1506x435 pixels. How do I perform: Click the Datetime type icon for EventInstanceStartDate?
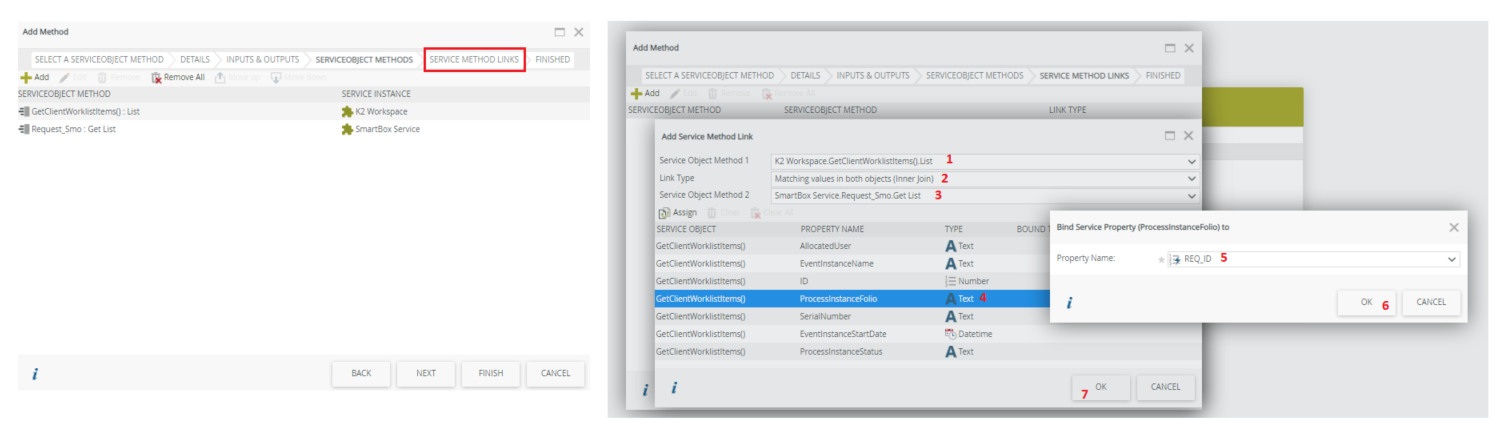[950, 334]
